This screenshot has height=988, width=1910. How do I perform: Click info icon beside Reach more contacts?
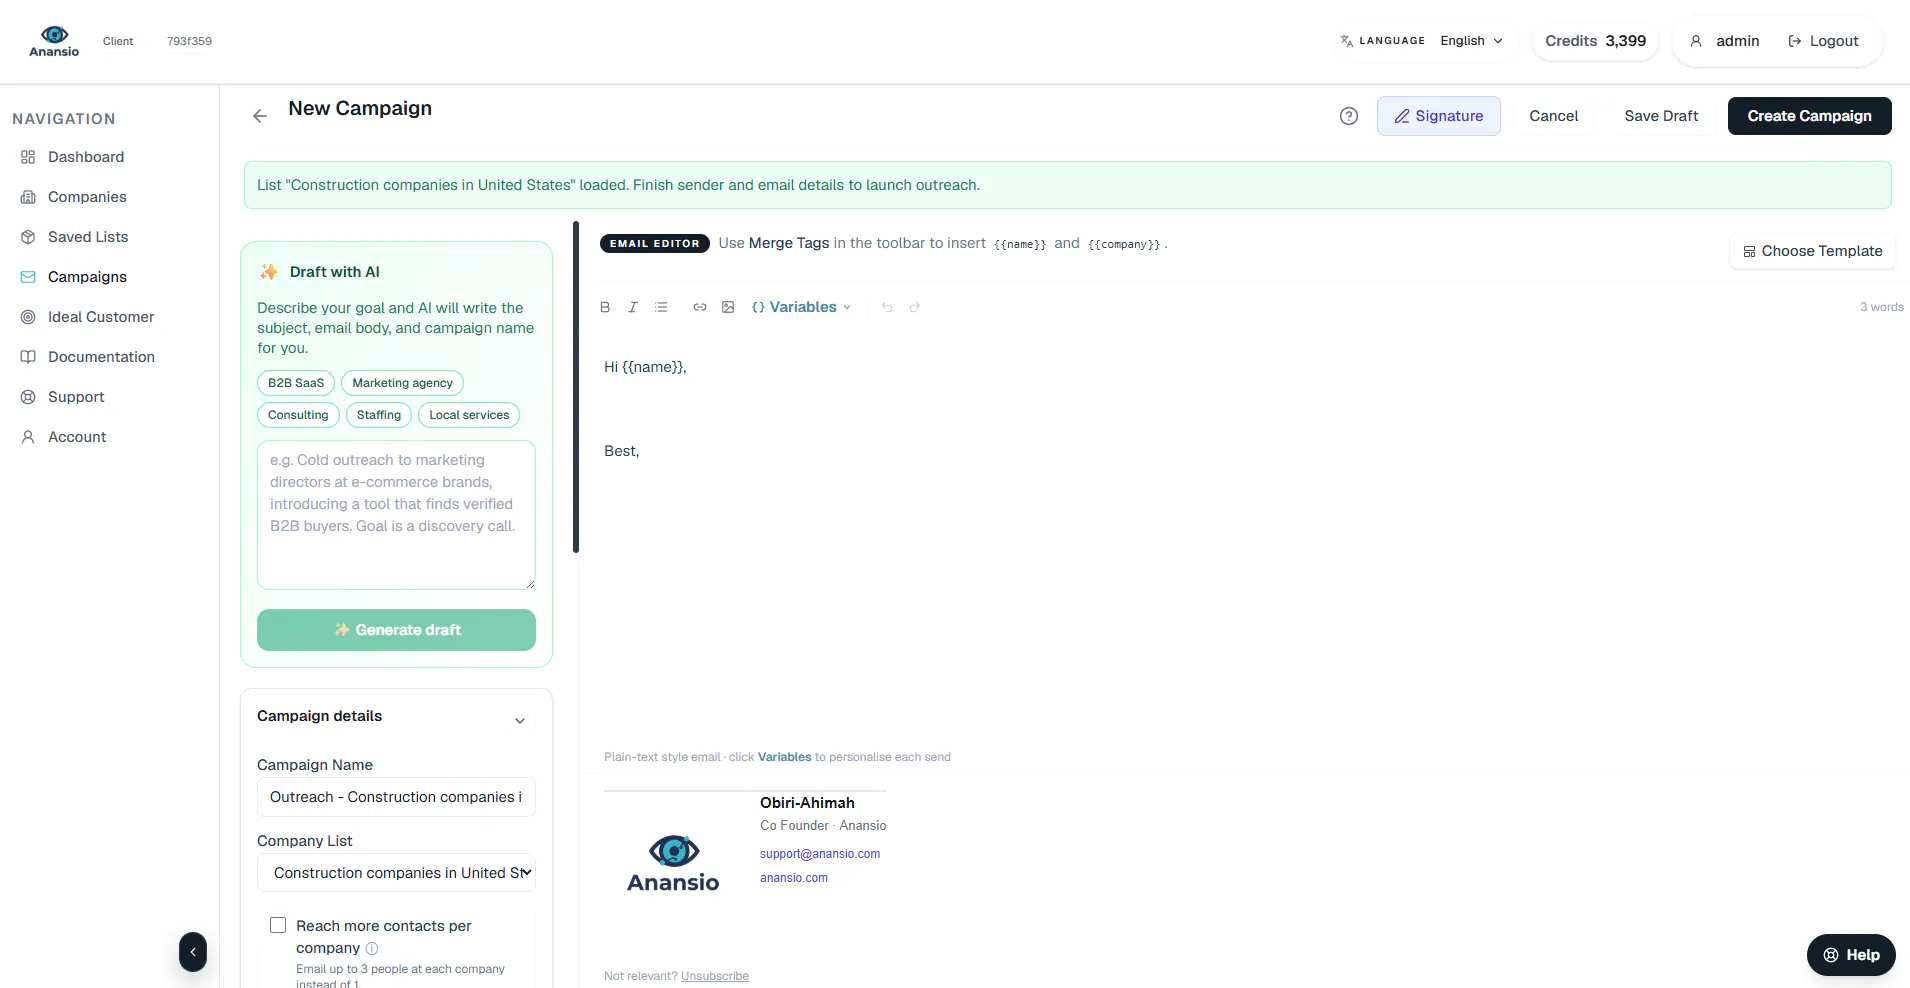(x=372, y=948)
